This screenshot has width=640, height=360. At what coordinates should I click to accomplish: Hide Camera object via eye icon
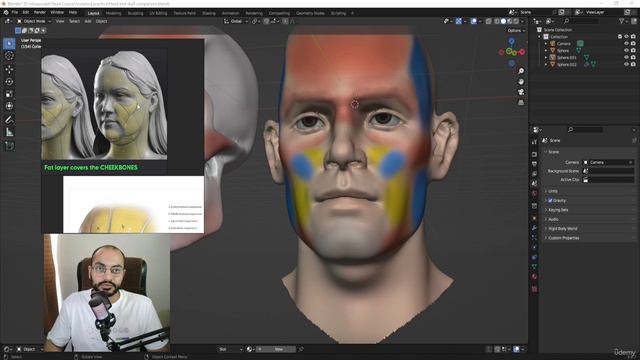[x=627, y=44]
